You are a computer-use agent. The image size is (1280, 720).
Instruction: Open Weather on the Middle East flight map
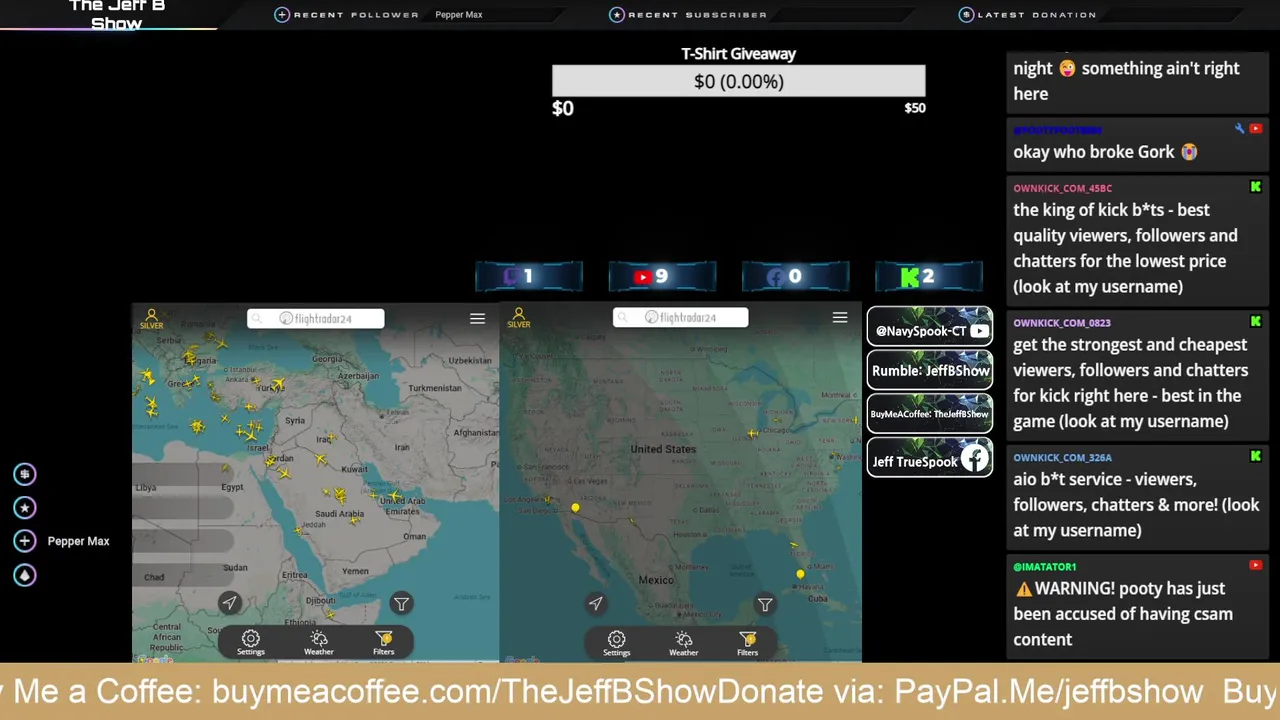[318, 642]
